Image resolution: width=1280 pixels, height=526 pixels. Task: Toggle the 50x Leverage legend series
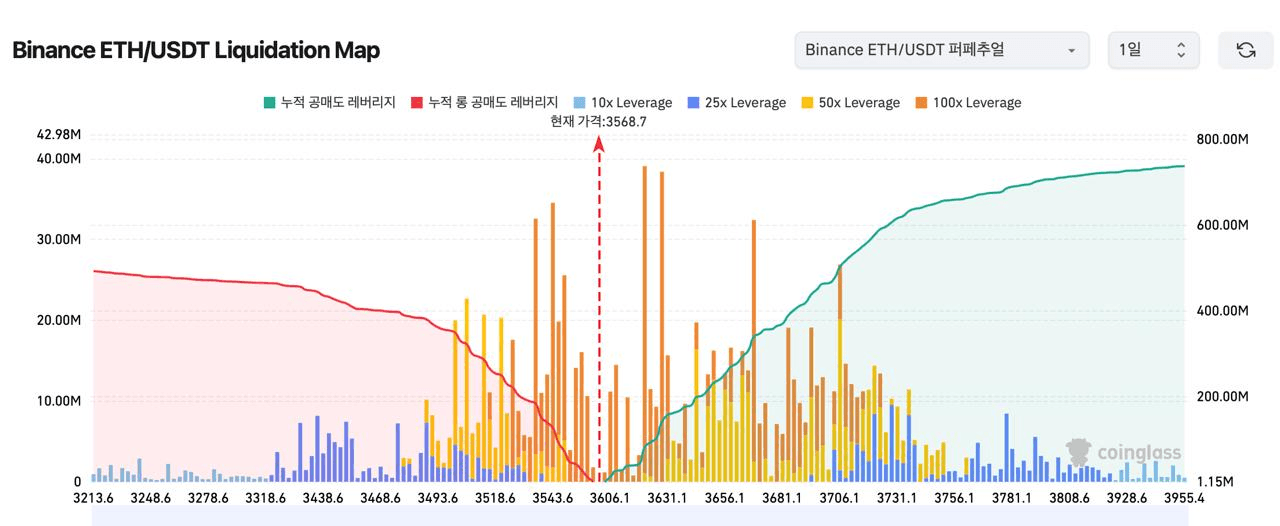(851, 102)
